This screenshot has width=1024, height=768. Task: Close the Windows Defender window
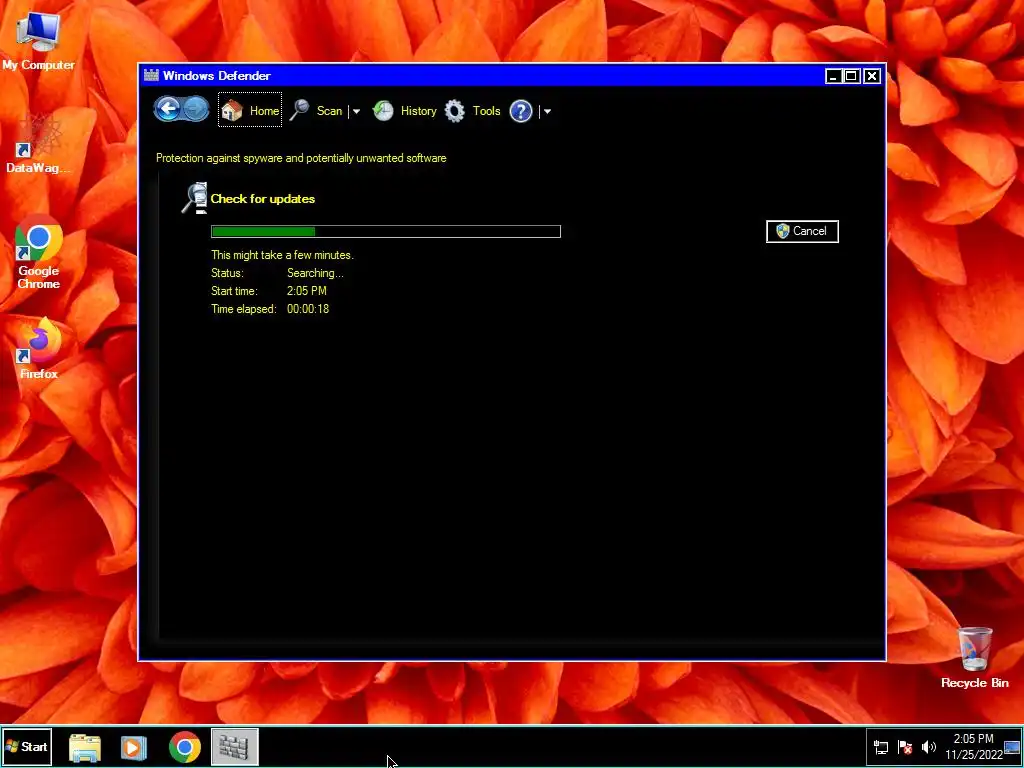coord(872,76)
